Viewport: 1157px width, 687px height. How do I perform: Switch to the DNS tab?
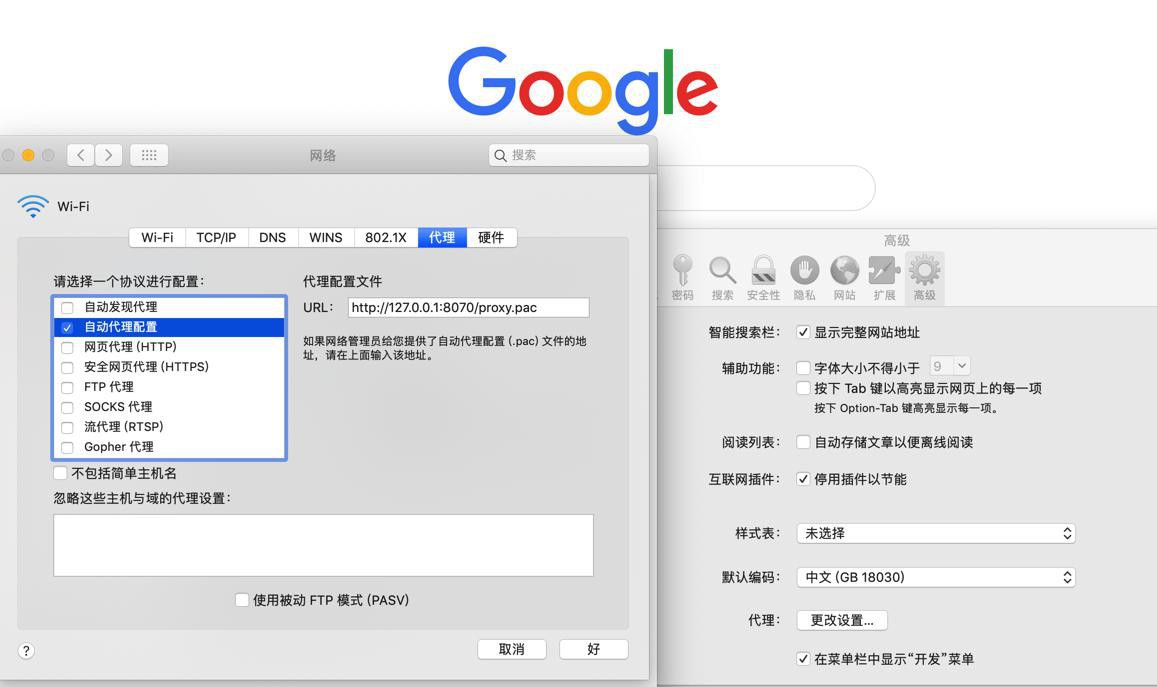pyautogui.click(x=272, y=238)
